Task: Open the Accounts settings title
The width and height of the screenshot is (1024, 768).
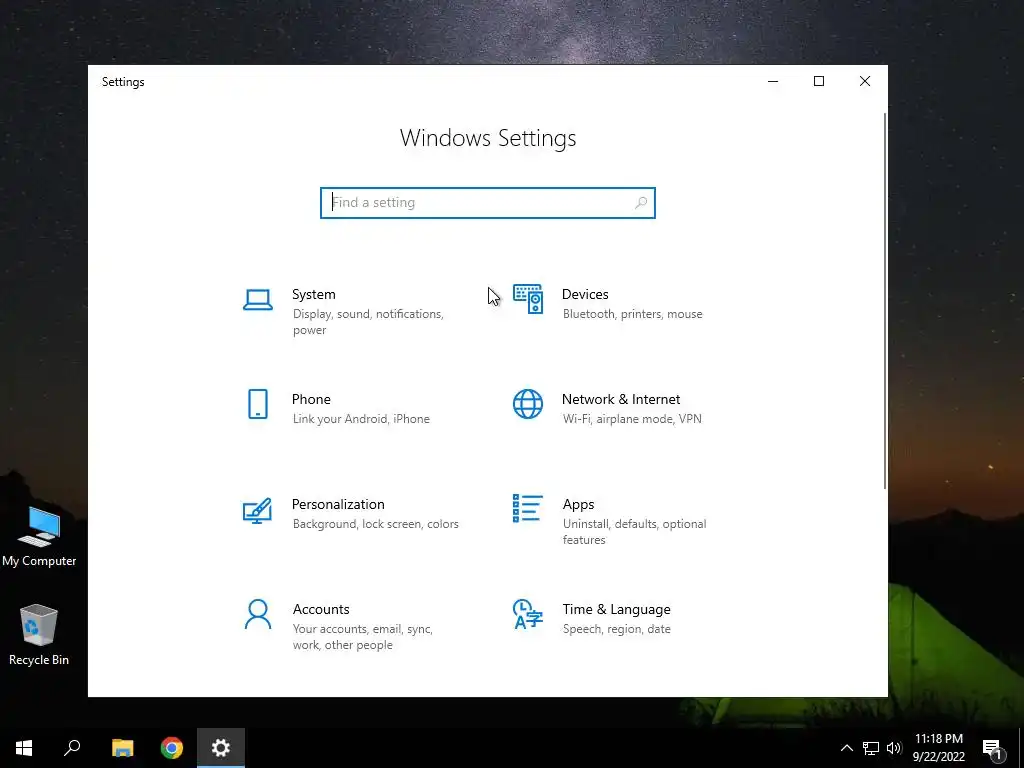Action: [x=321, y=609]
